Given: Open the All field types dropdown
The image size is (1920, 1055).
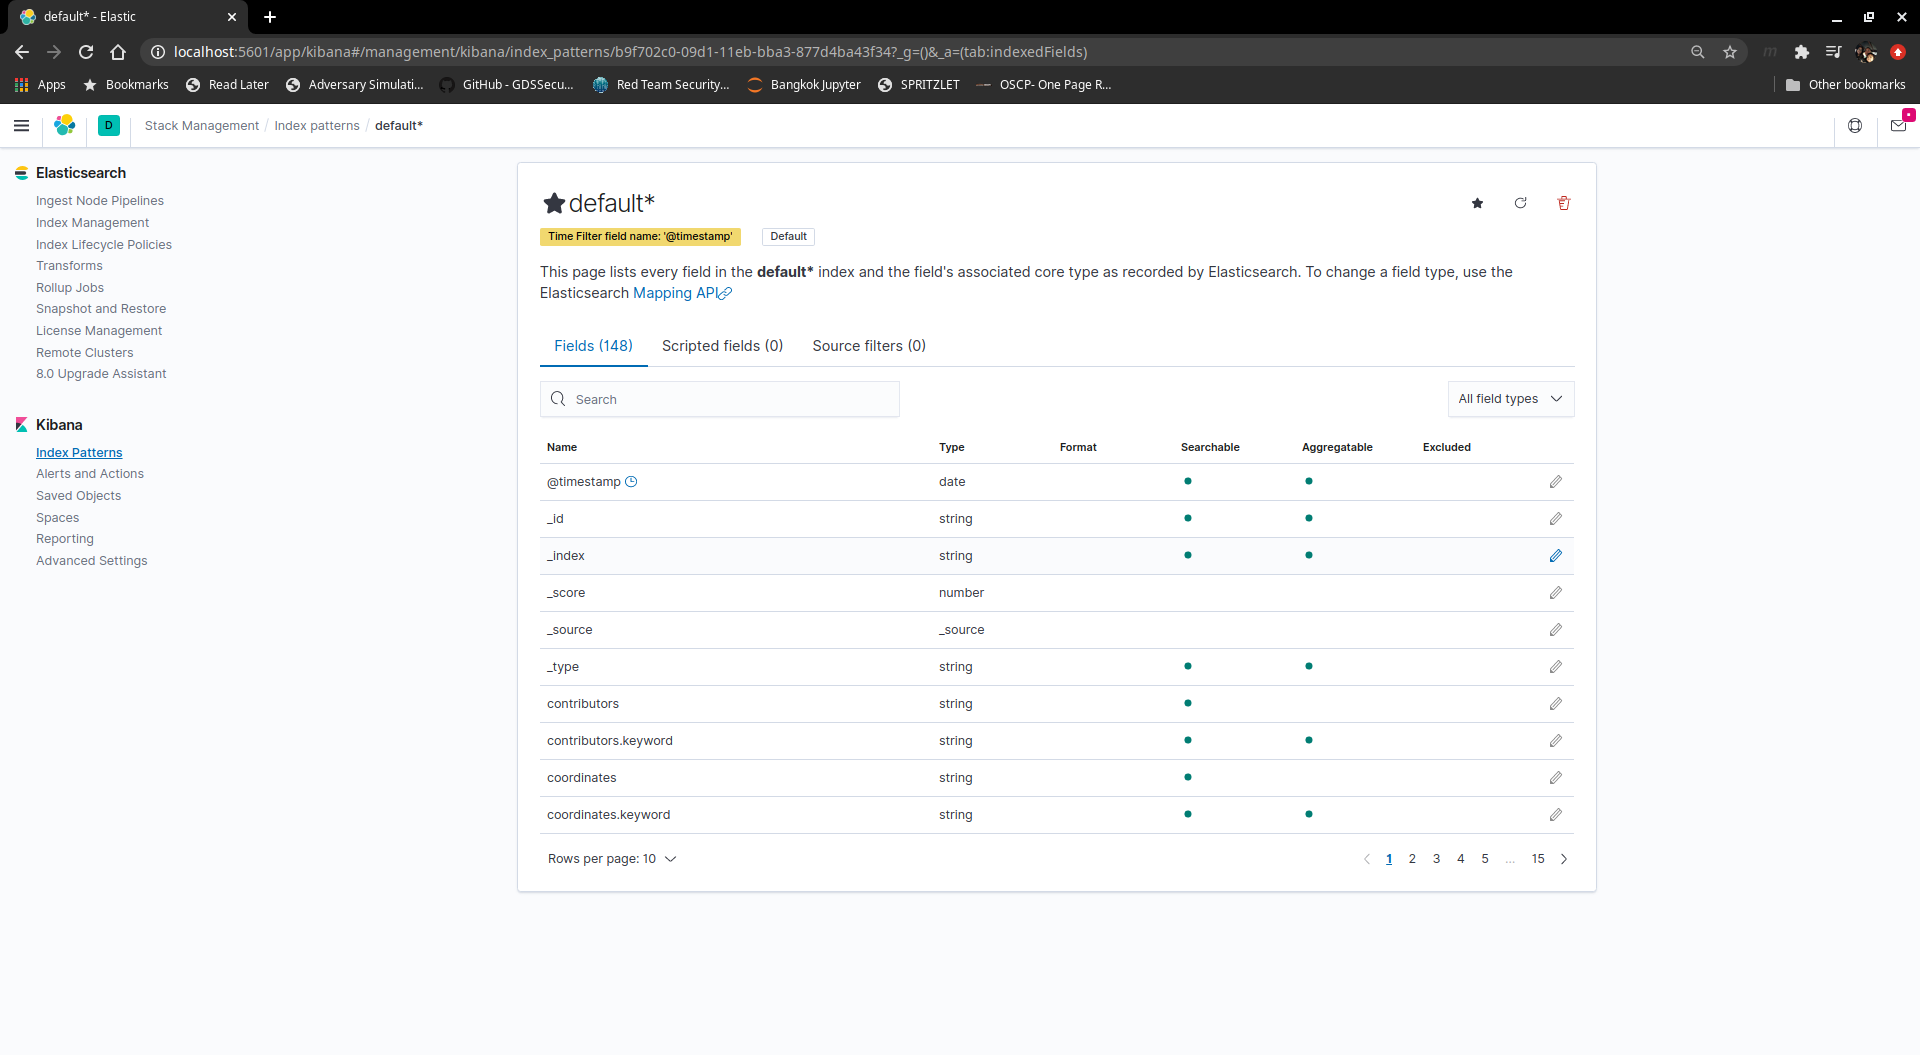Looking at the screenshot, I should coord(1510,399).
